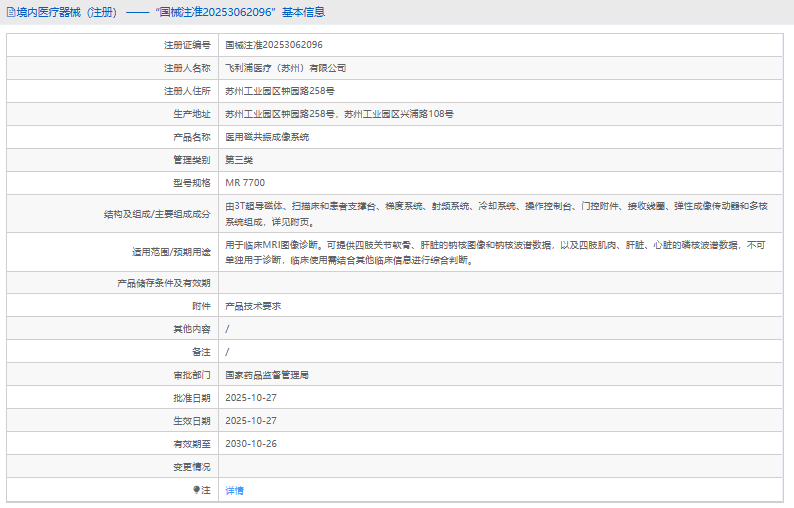
Task: Select approving department 国家药品监督管理局
Action: coord(267,375)
